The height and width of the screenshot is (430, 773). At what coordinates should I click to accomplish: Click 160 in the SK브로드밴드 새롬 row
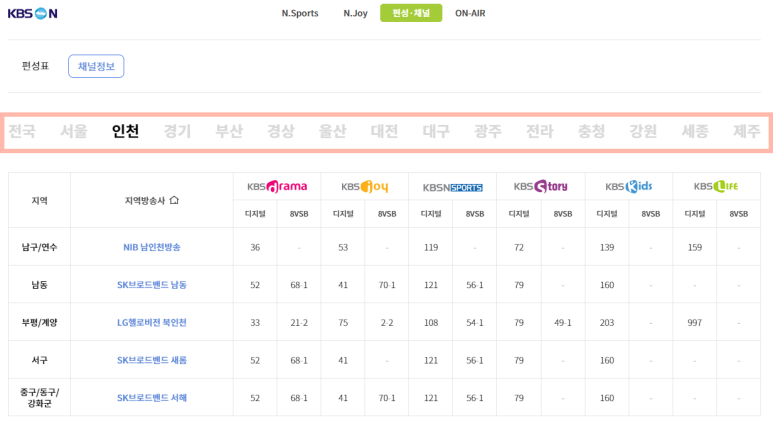point(607,360)
